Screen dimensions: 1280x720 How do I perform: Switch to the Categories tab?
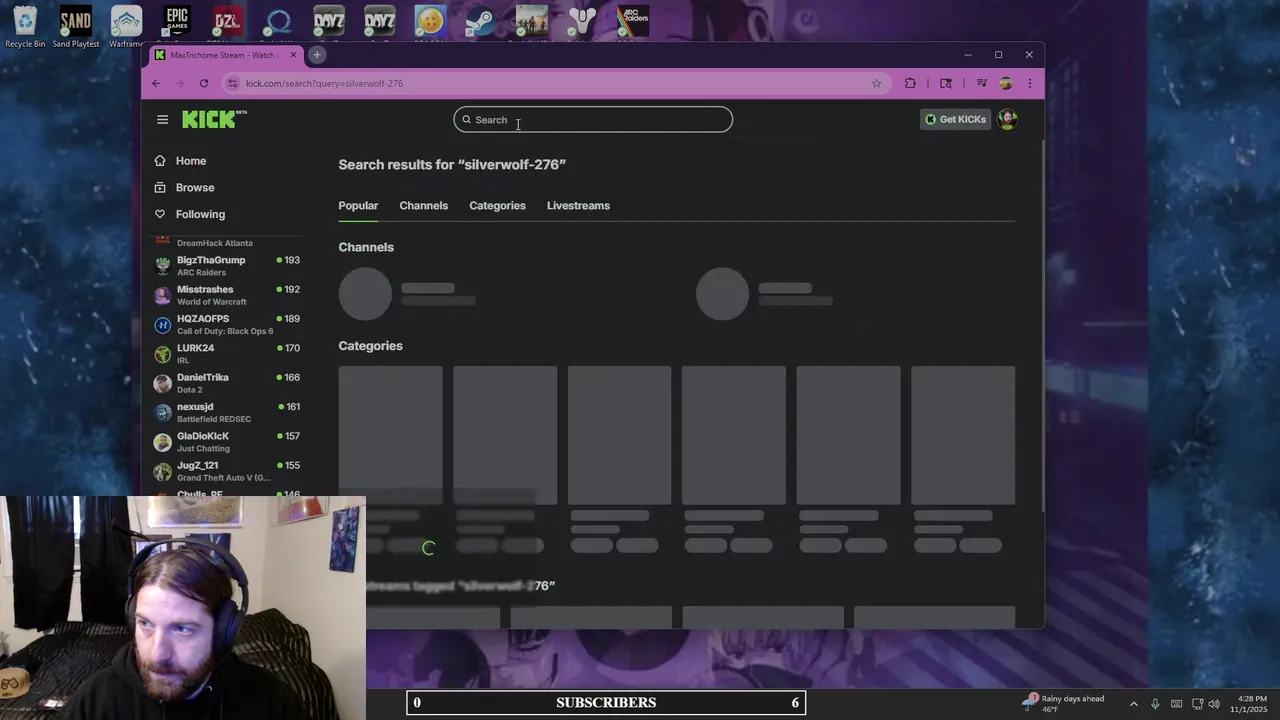pyautogui.click(x=497, y=205)
